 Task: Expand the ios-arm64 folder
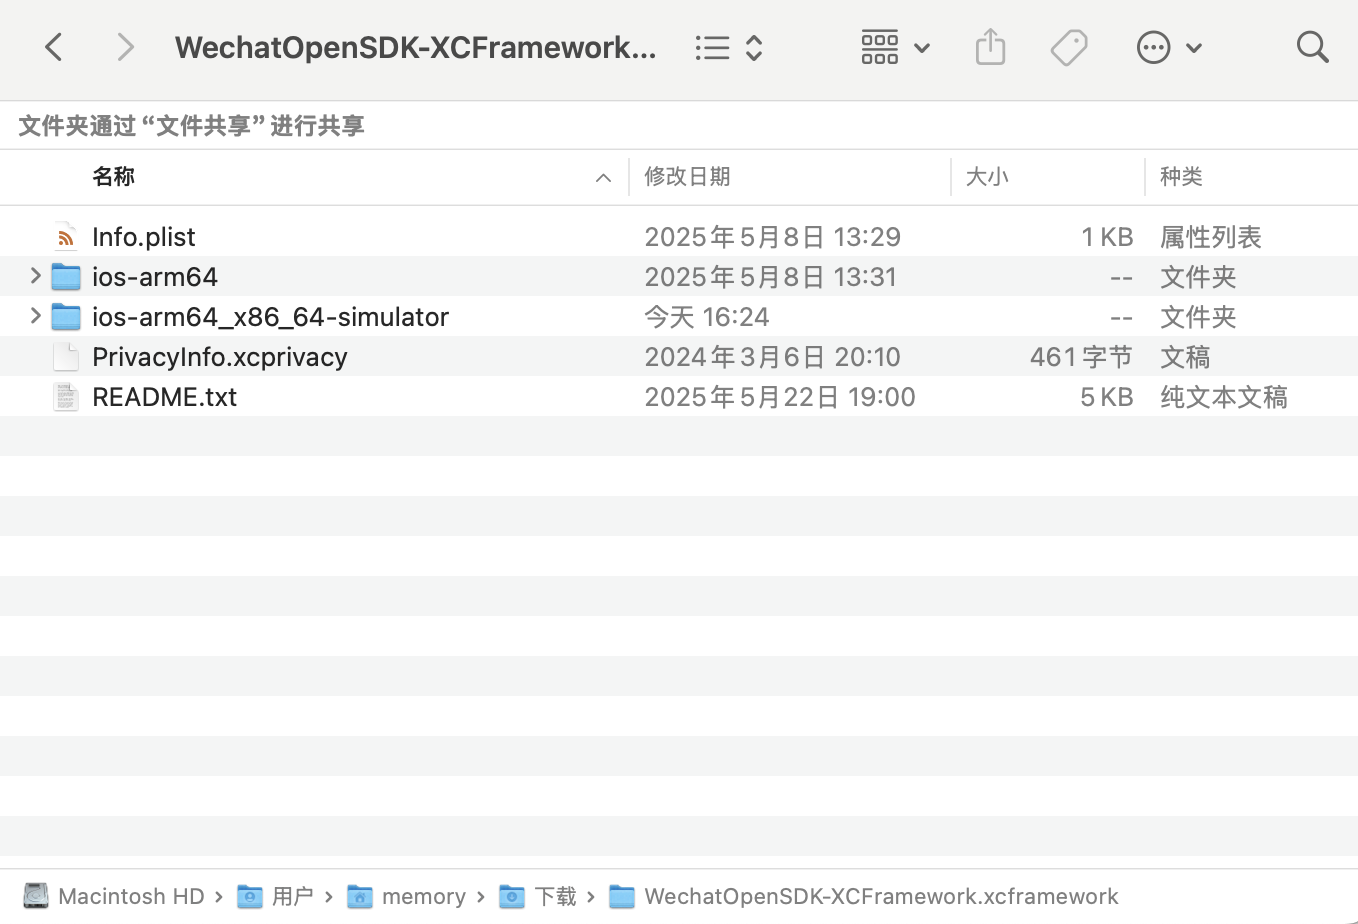pyautogui.click(x=35, y=276)
